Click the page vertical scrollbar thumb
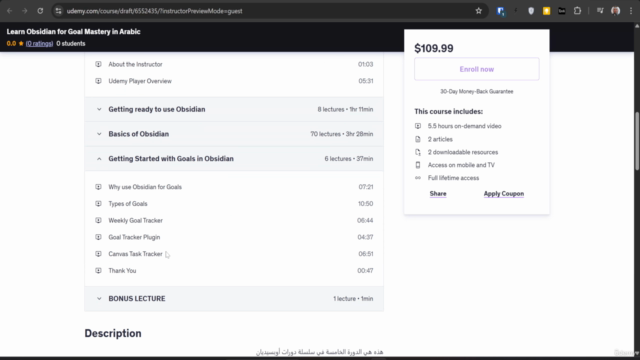640x360 pixels. 637,141
